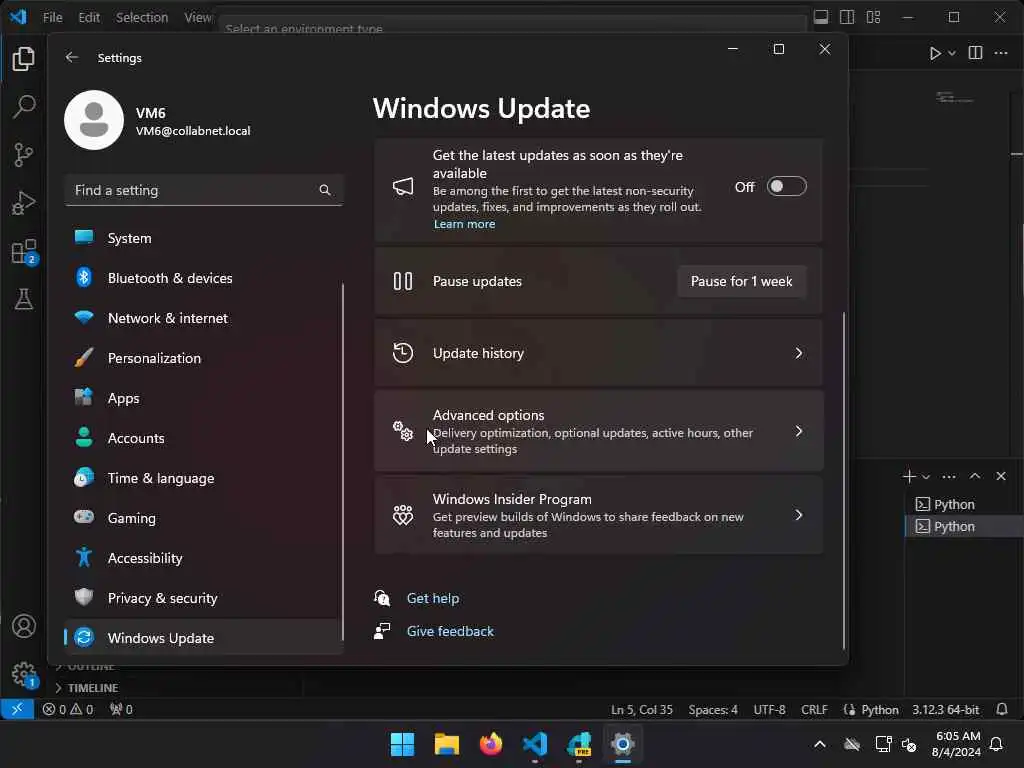
Task: Open Firefox from taskbar
Action: 490,744
